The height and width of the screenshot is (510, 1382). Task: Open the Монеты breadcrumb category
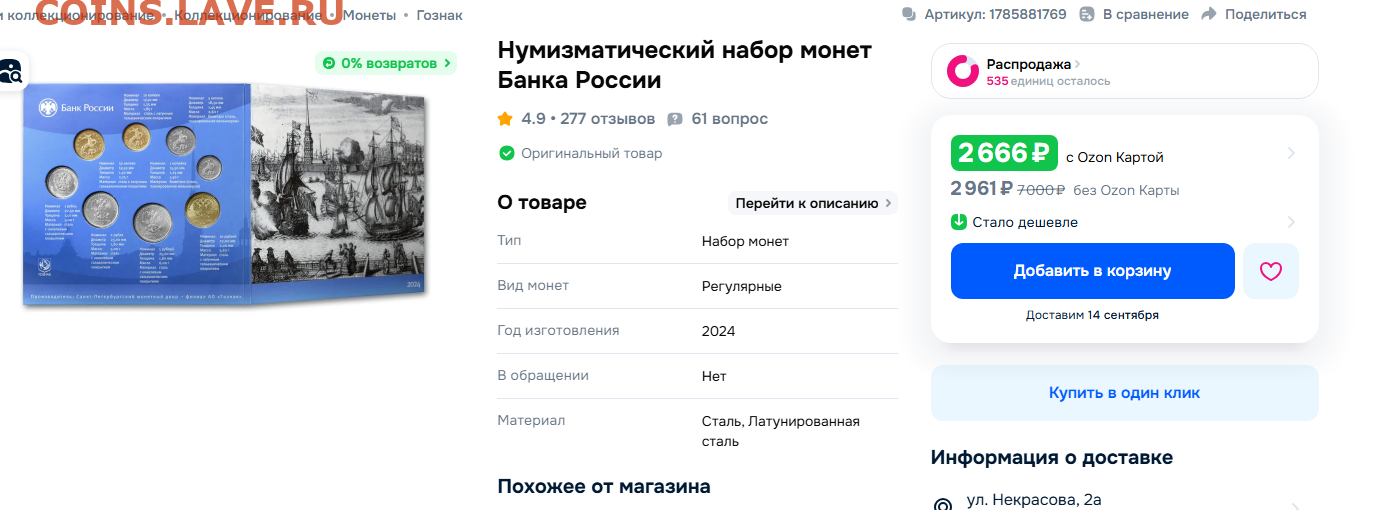[x=369, y=15]
